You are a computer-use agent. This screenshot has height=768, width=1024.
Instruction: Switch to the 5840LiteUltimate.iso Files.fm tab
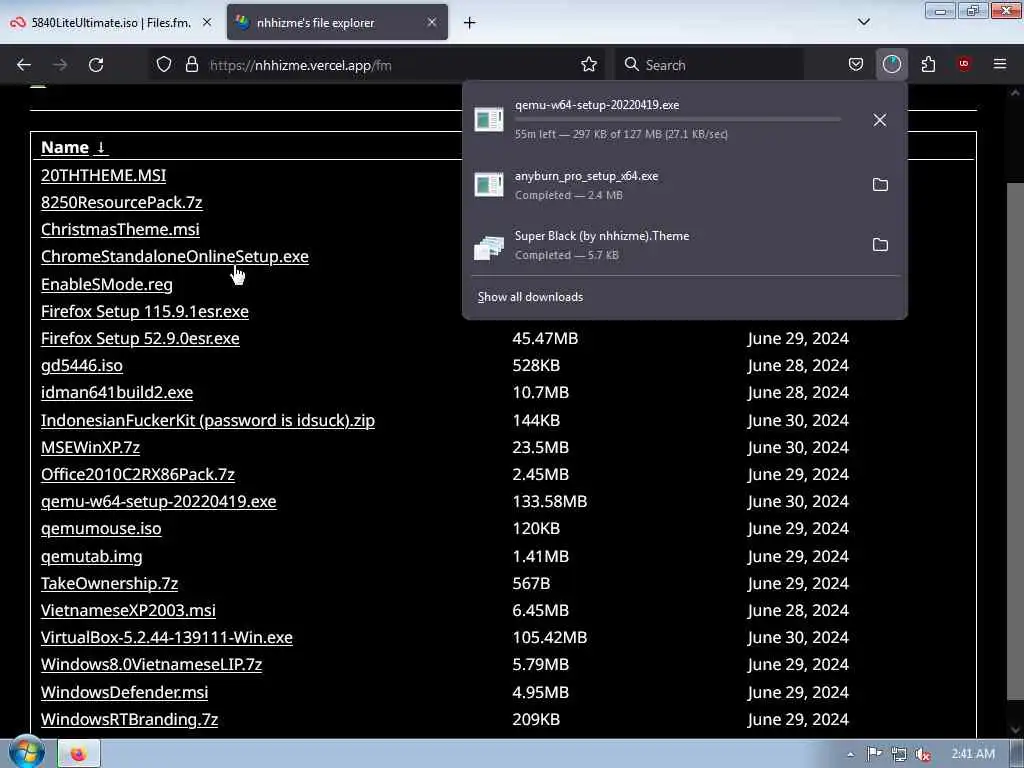[111, 22]
